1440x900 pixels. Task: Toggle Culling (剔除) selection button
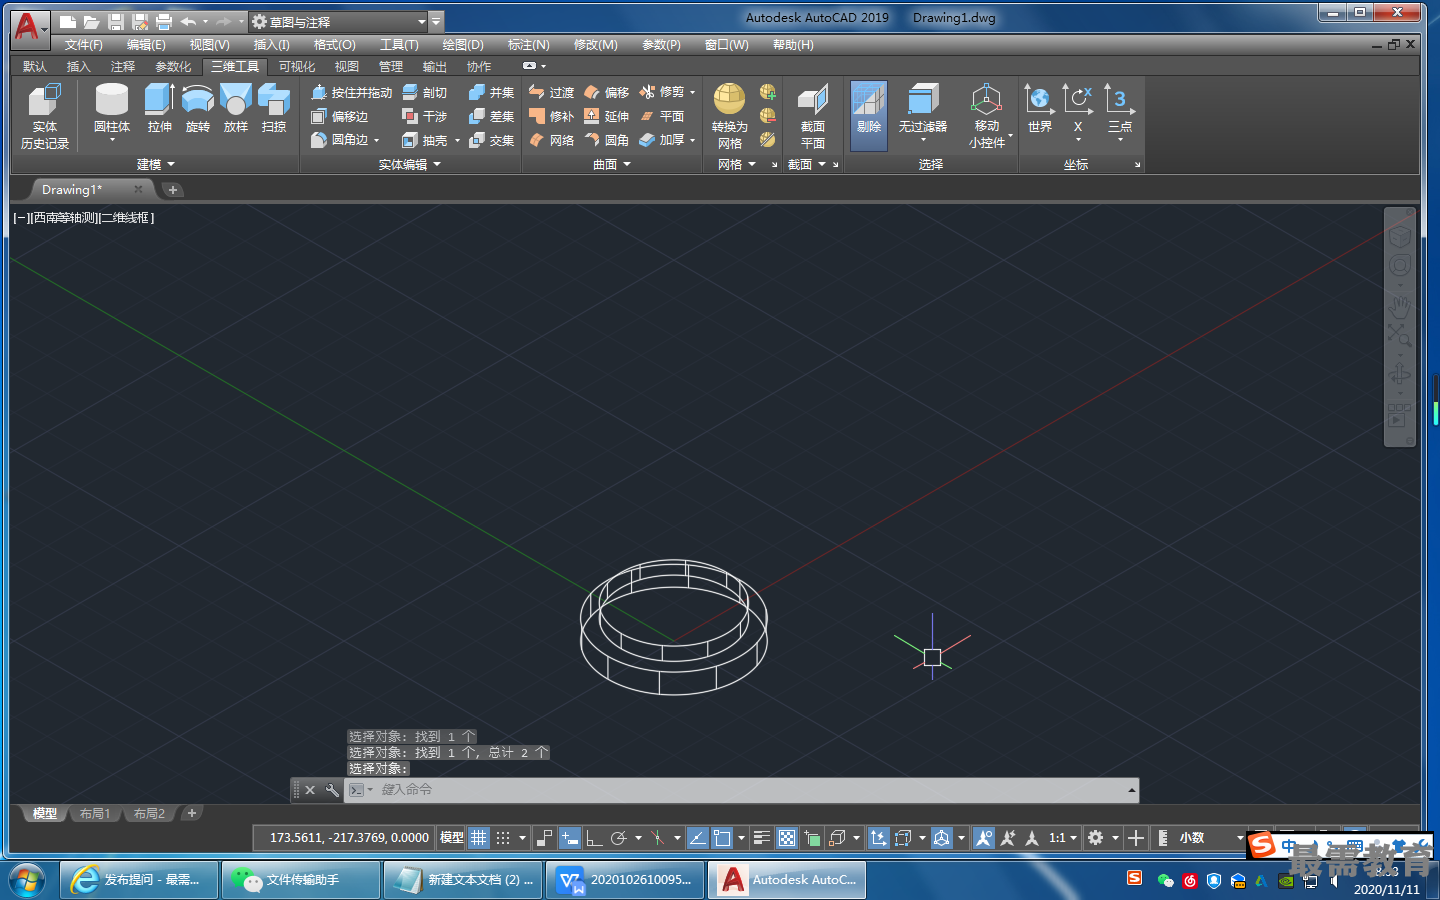click(x=868, y=116)
